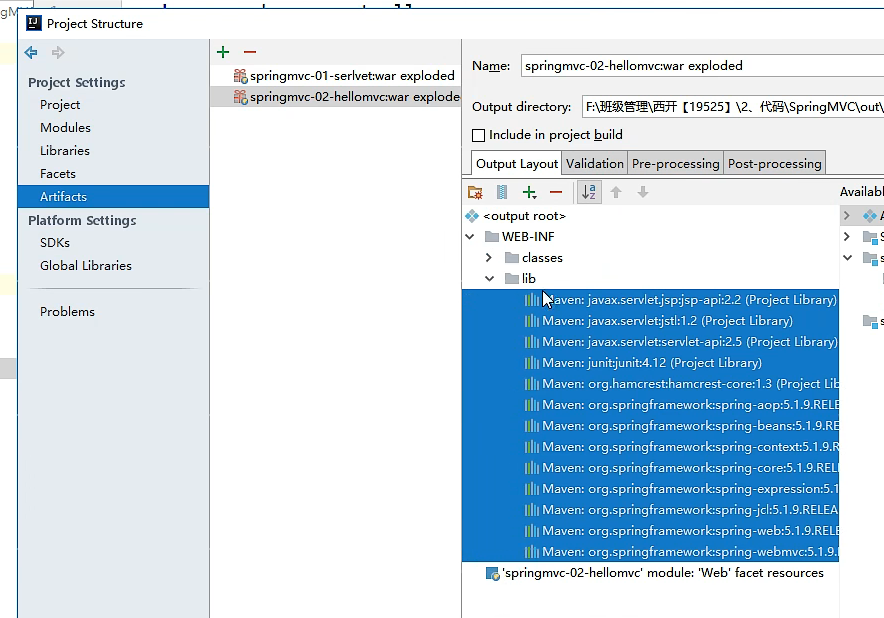Select Maven javax.servlet:jstl:1.2 library
Image resolution: width=884 pixels, height=618 pixels.
pos(651,321)
